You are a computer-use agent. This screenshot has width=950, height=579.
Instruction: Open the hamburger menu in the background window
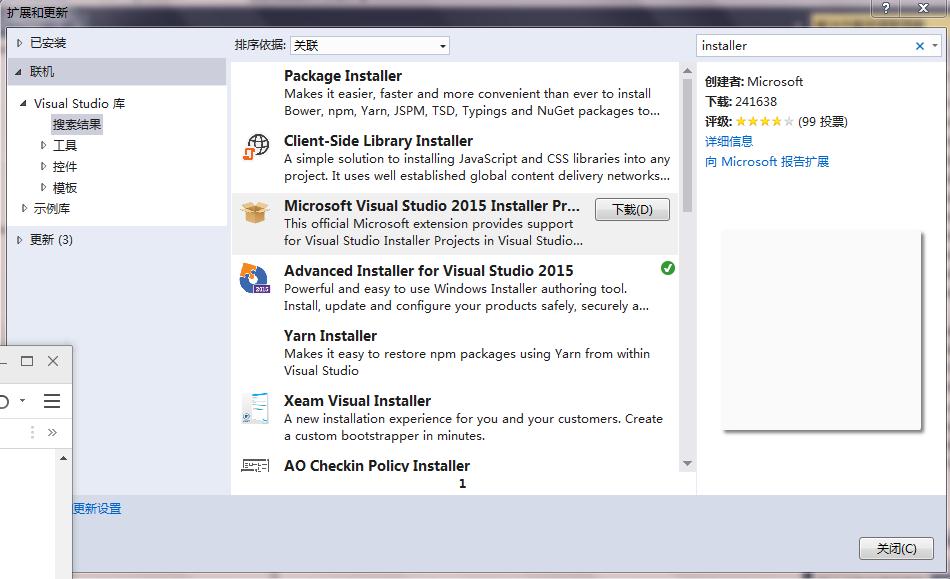[x=52, y=401]
